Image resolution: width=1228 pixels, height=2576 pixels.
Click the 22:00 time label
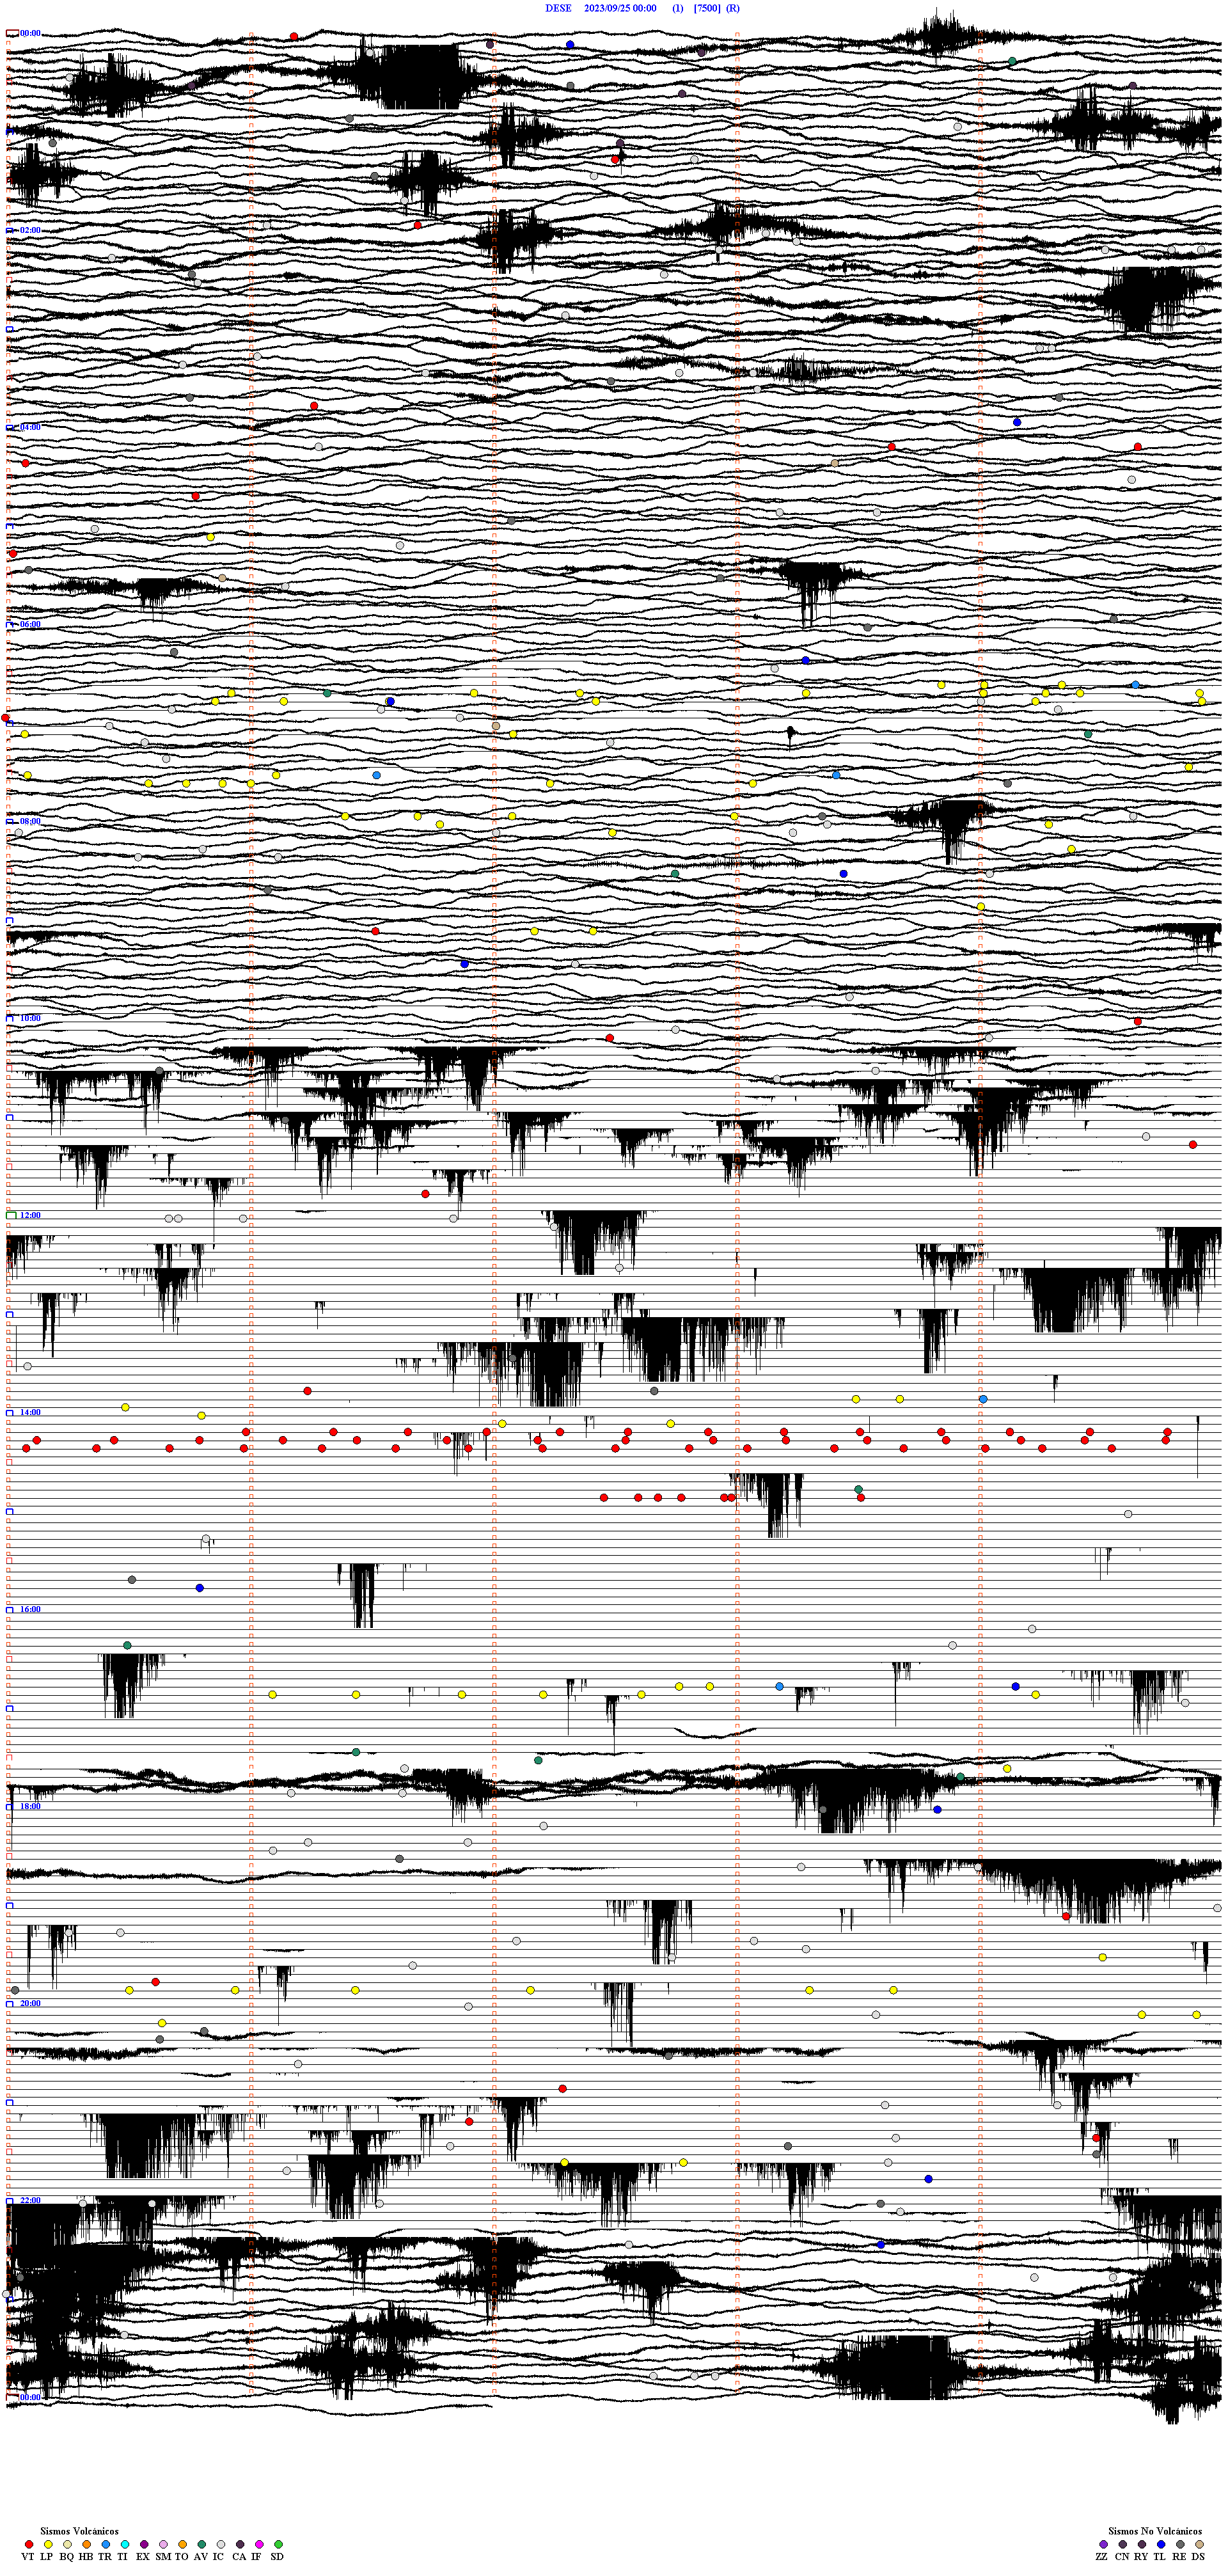point(30,2200)
